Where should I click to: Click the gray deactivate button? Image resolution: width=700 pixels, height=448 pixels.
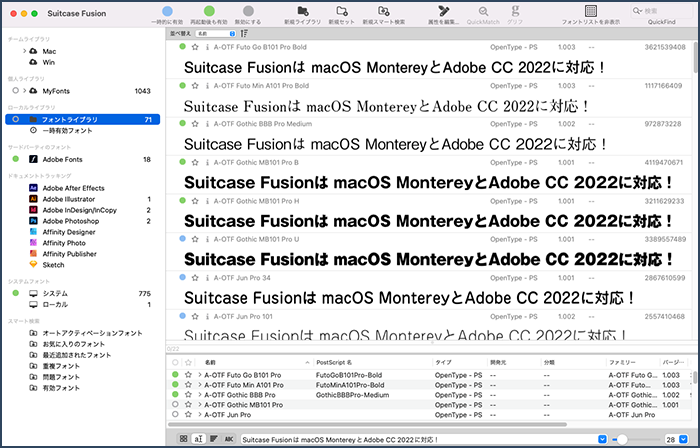[249, 11]
